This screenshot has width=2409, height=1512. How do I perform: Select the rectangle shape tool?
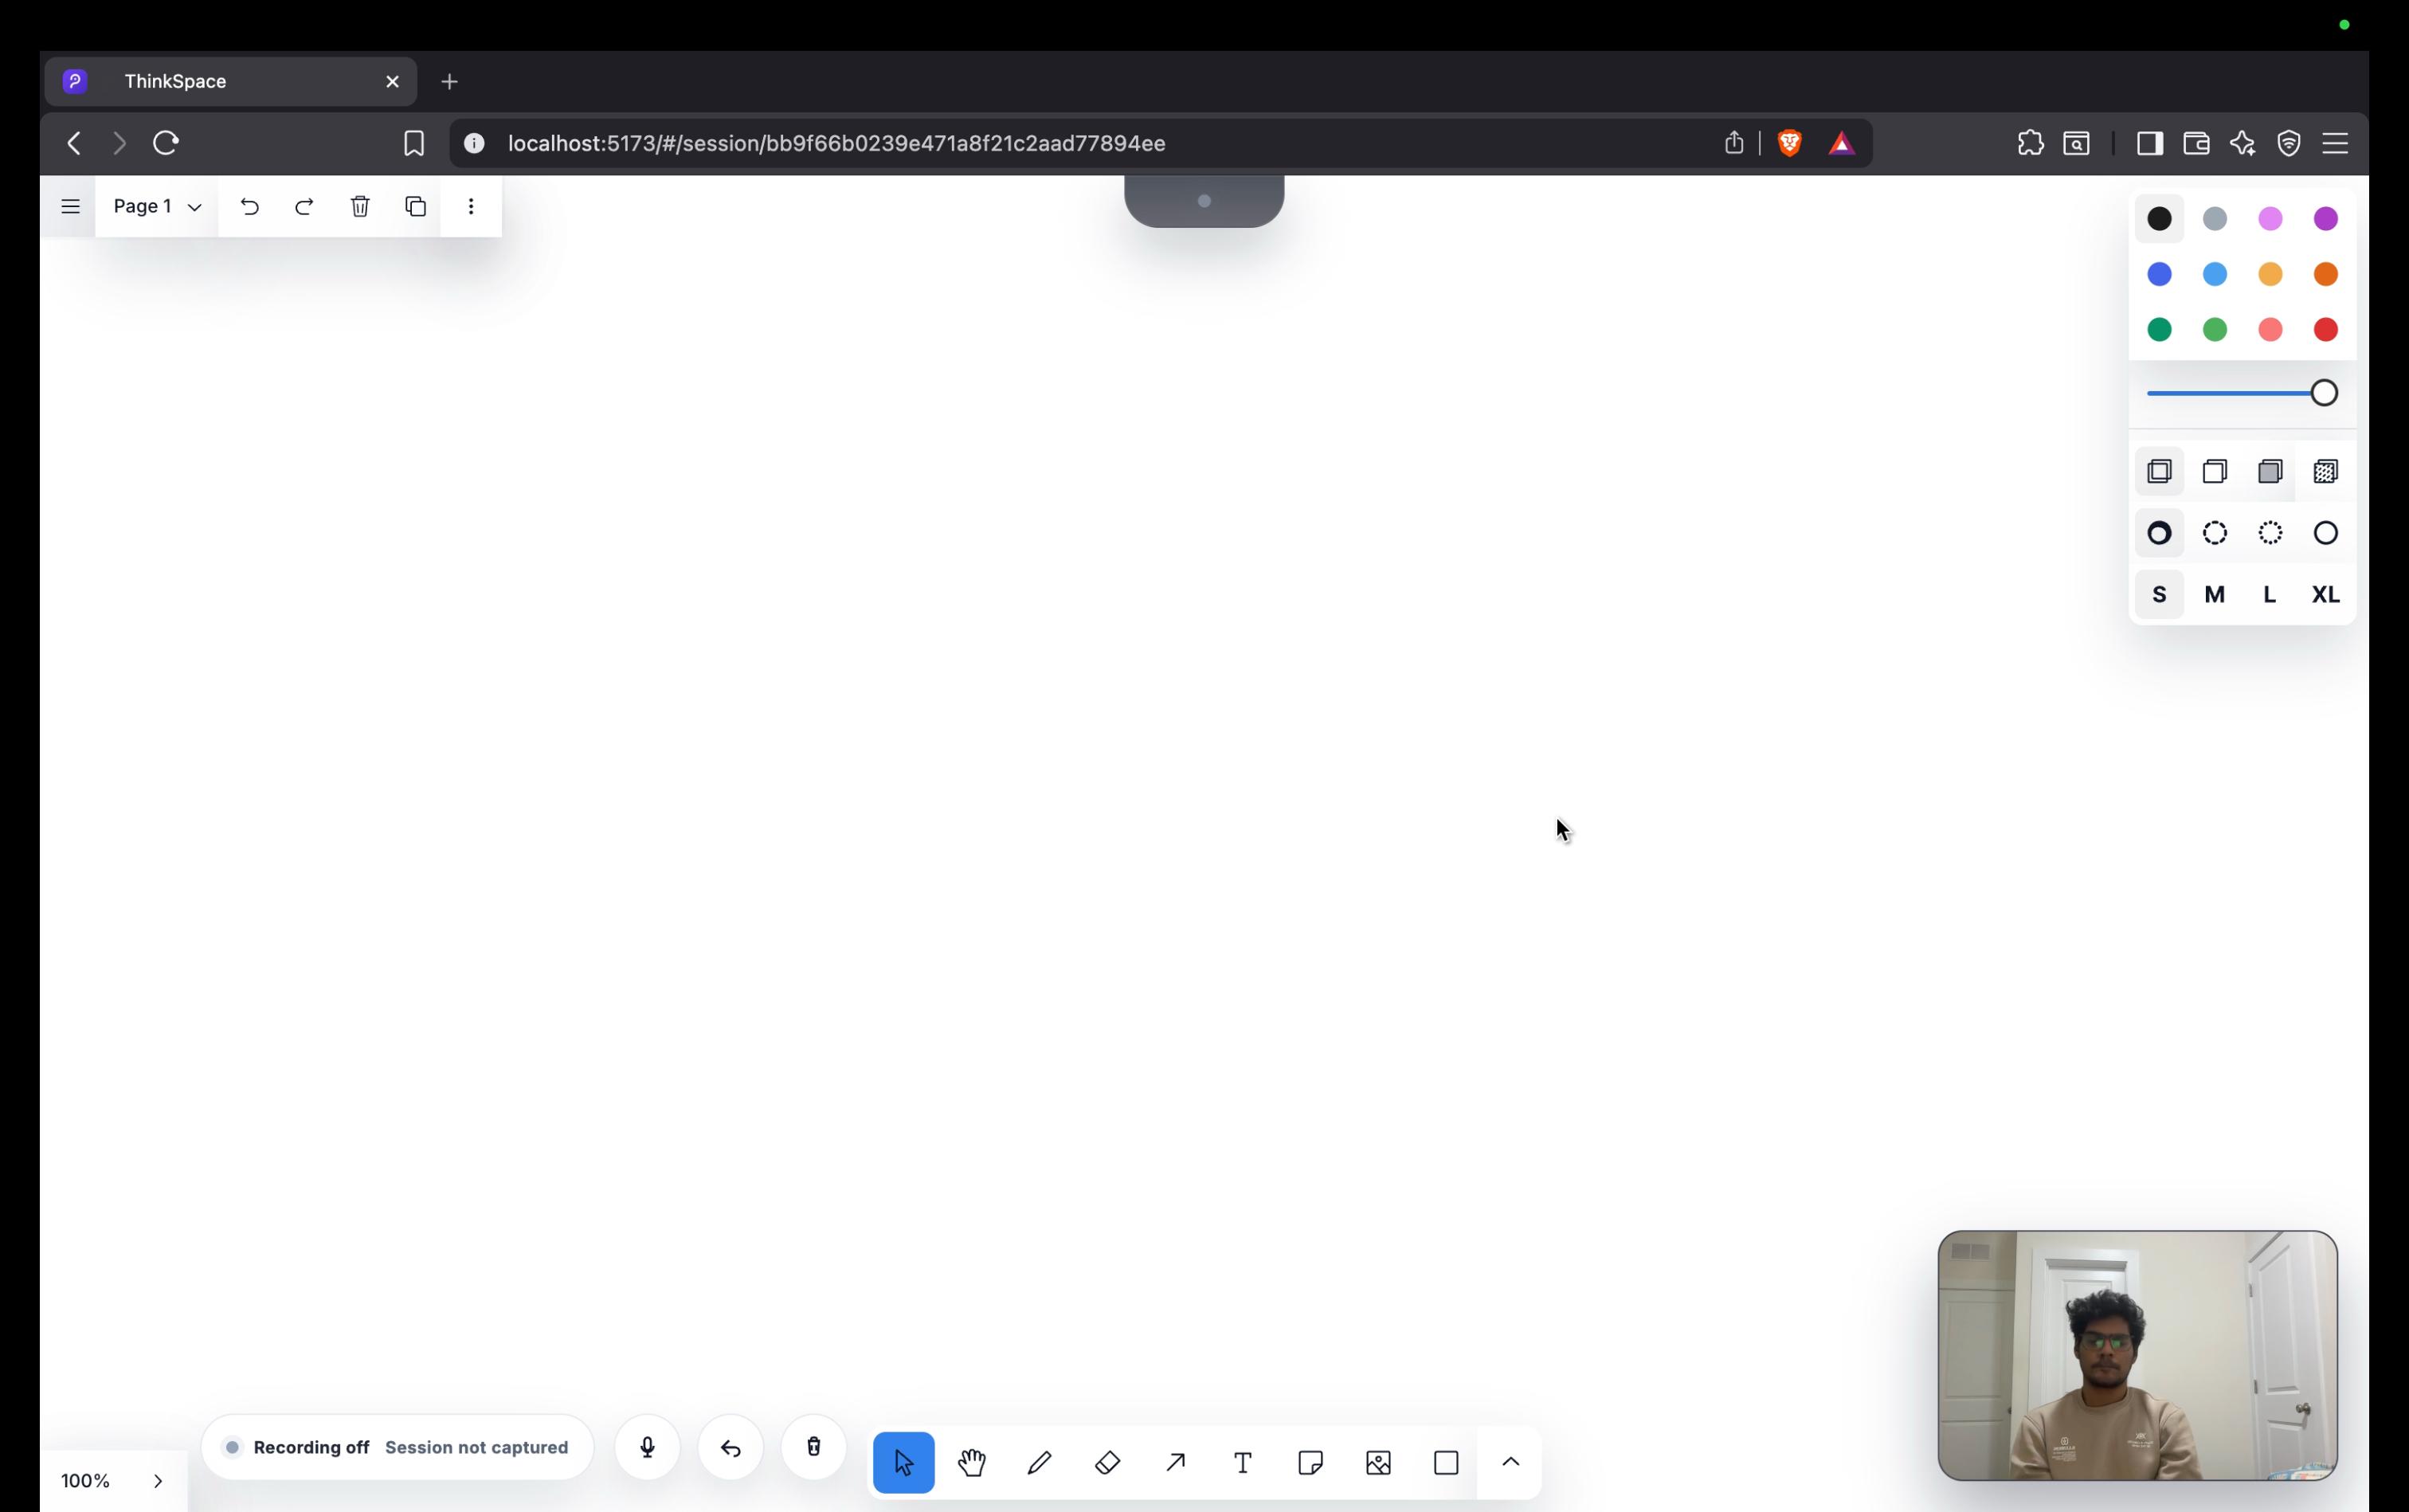click(x=1446, y=1463)
